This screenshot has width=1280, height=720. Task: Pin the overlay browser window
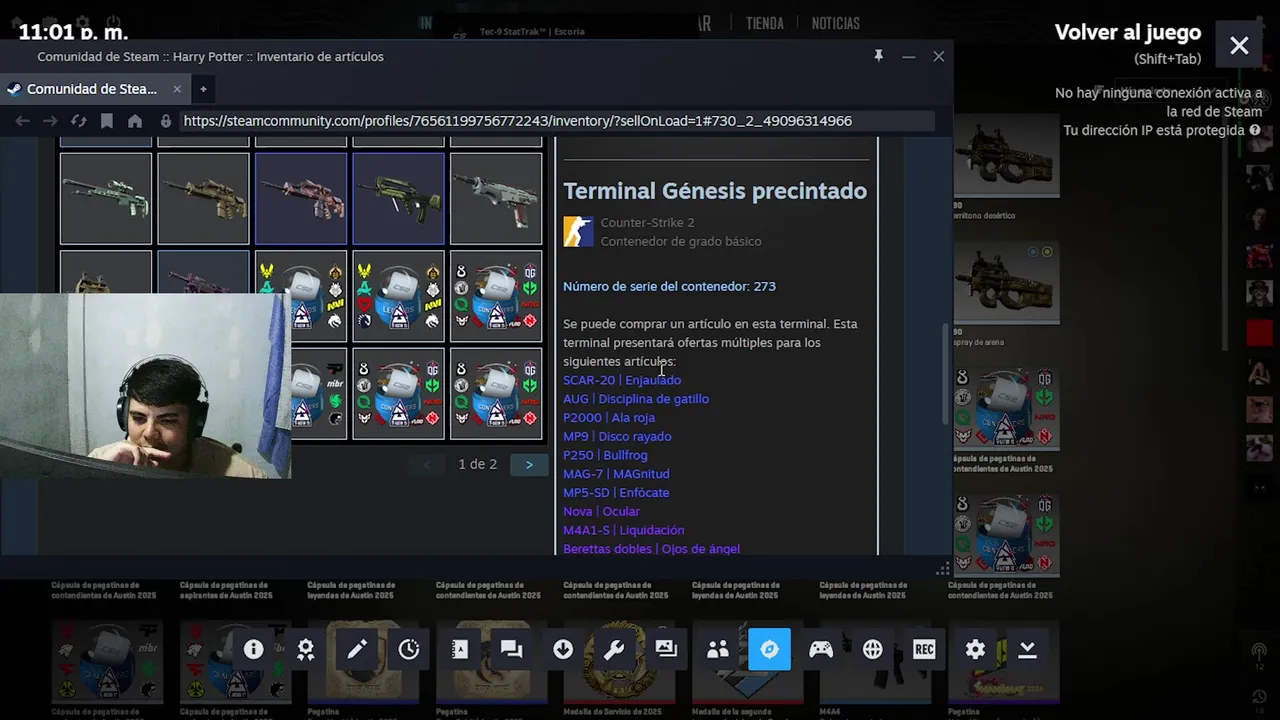tap(879, 56)
